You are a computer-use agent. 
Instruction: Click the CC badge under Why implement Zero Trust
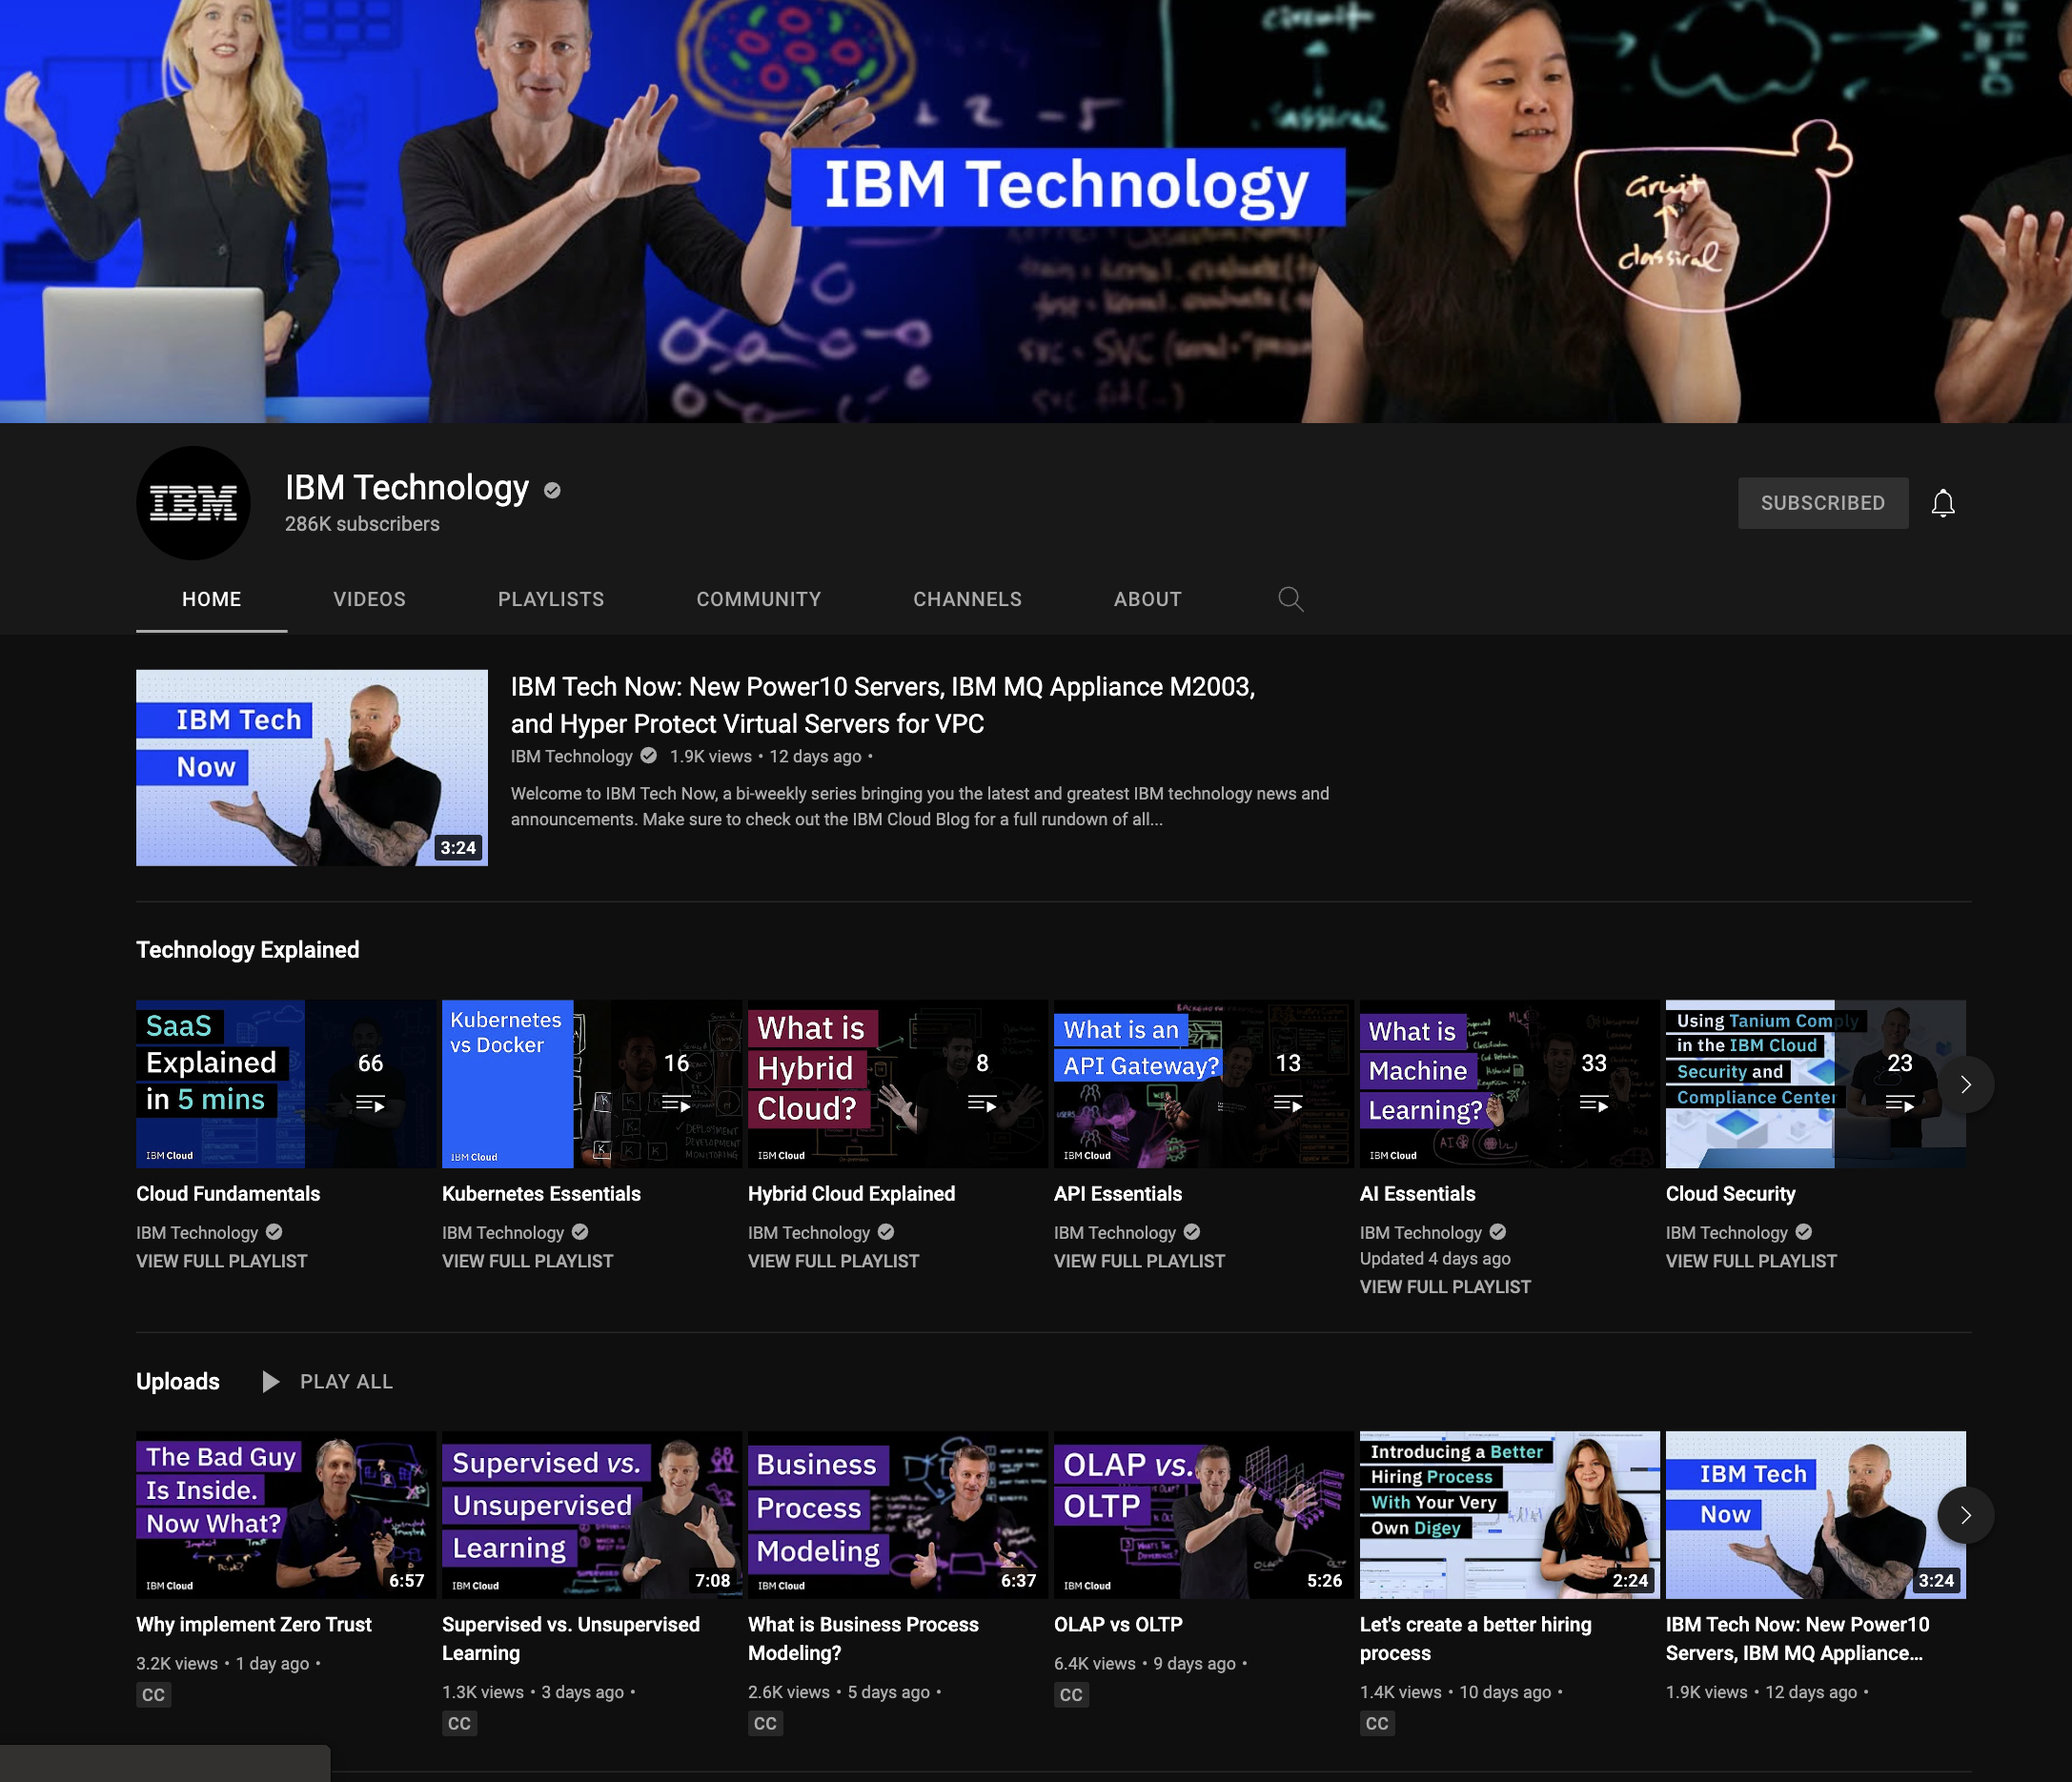pyautogui.click(x=153, y=1695)
